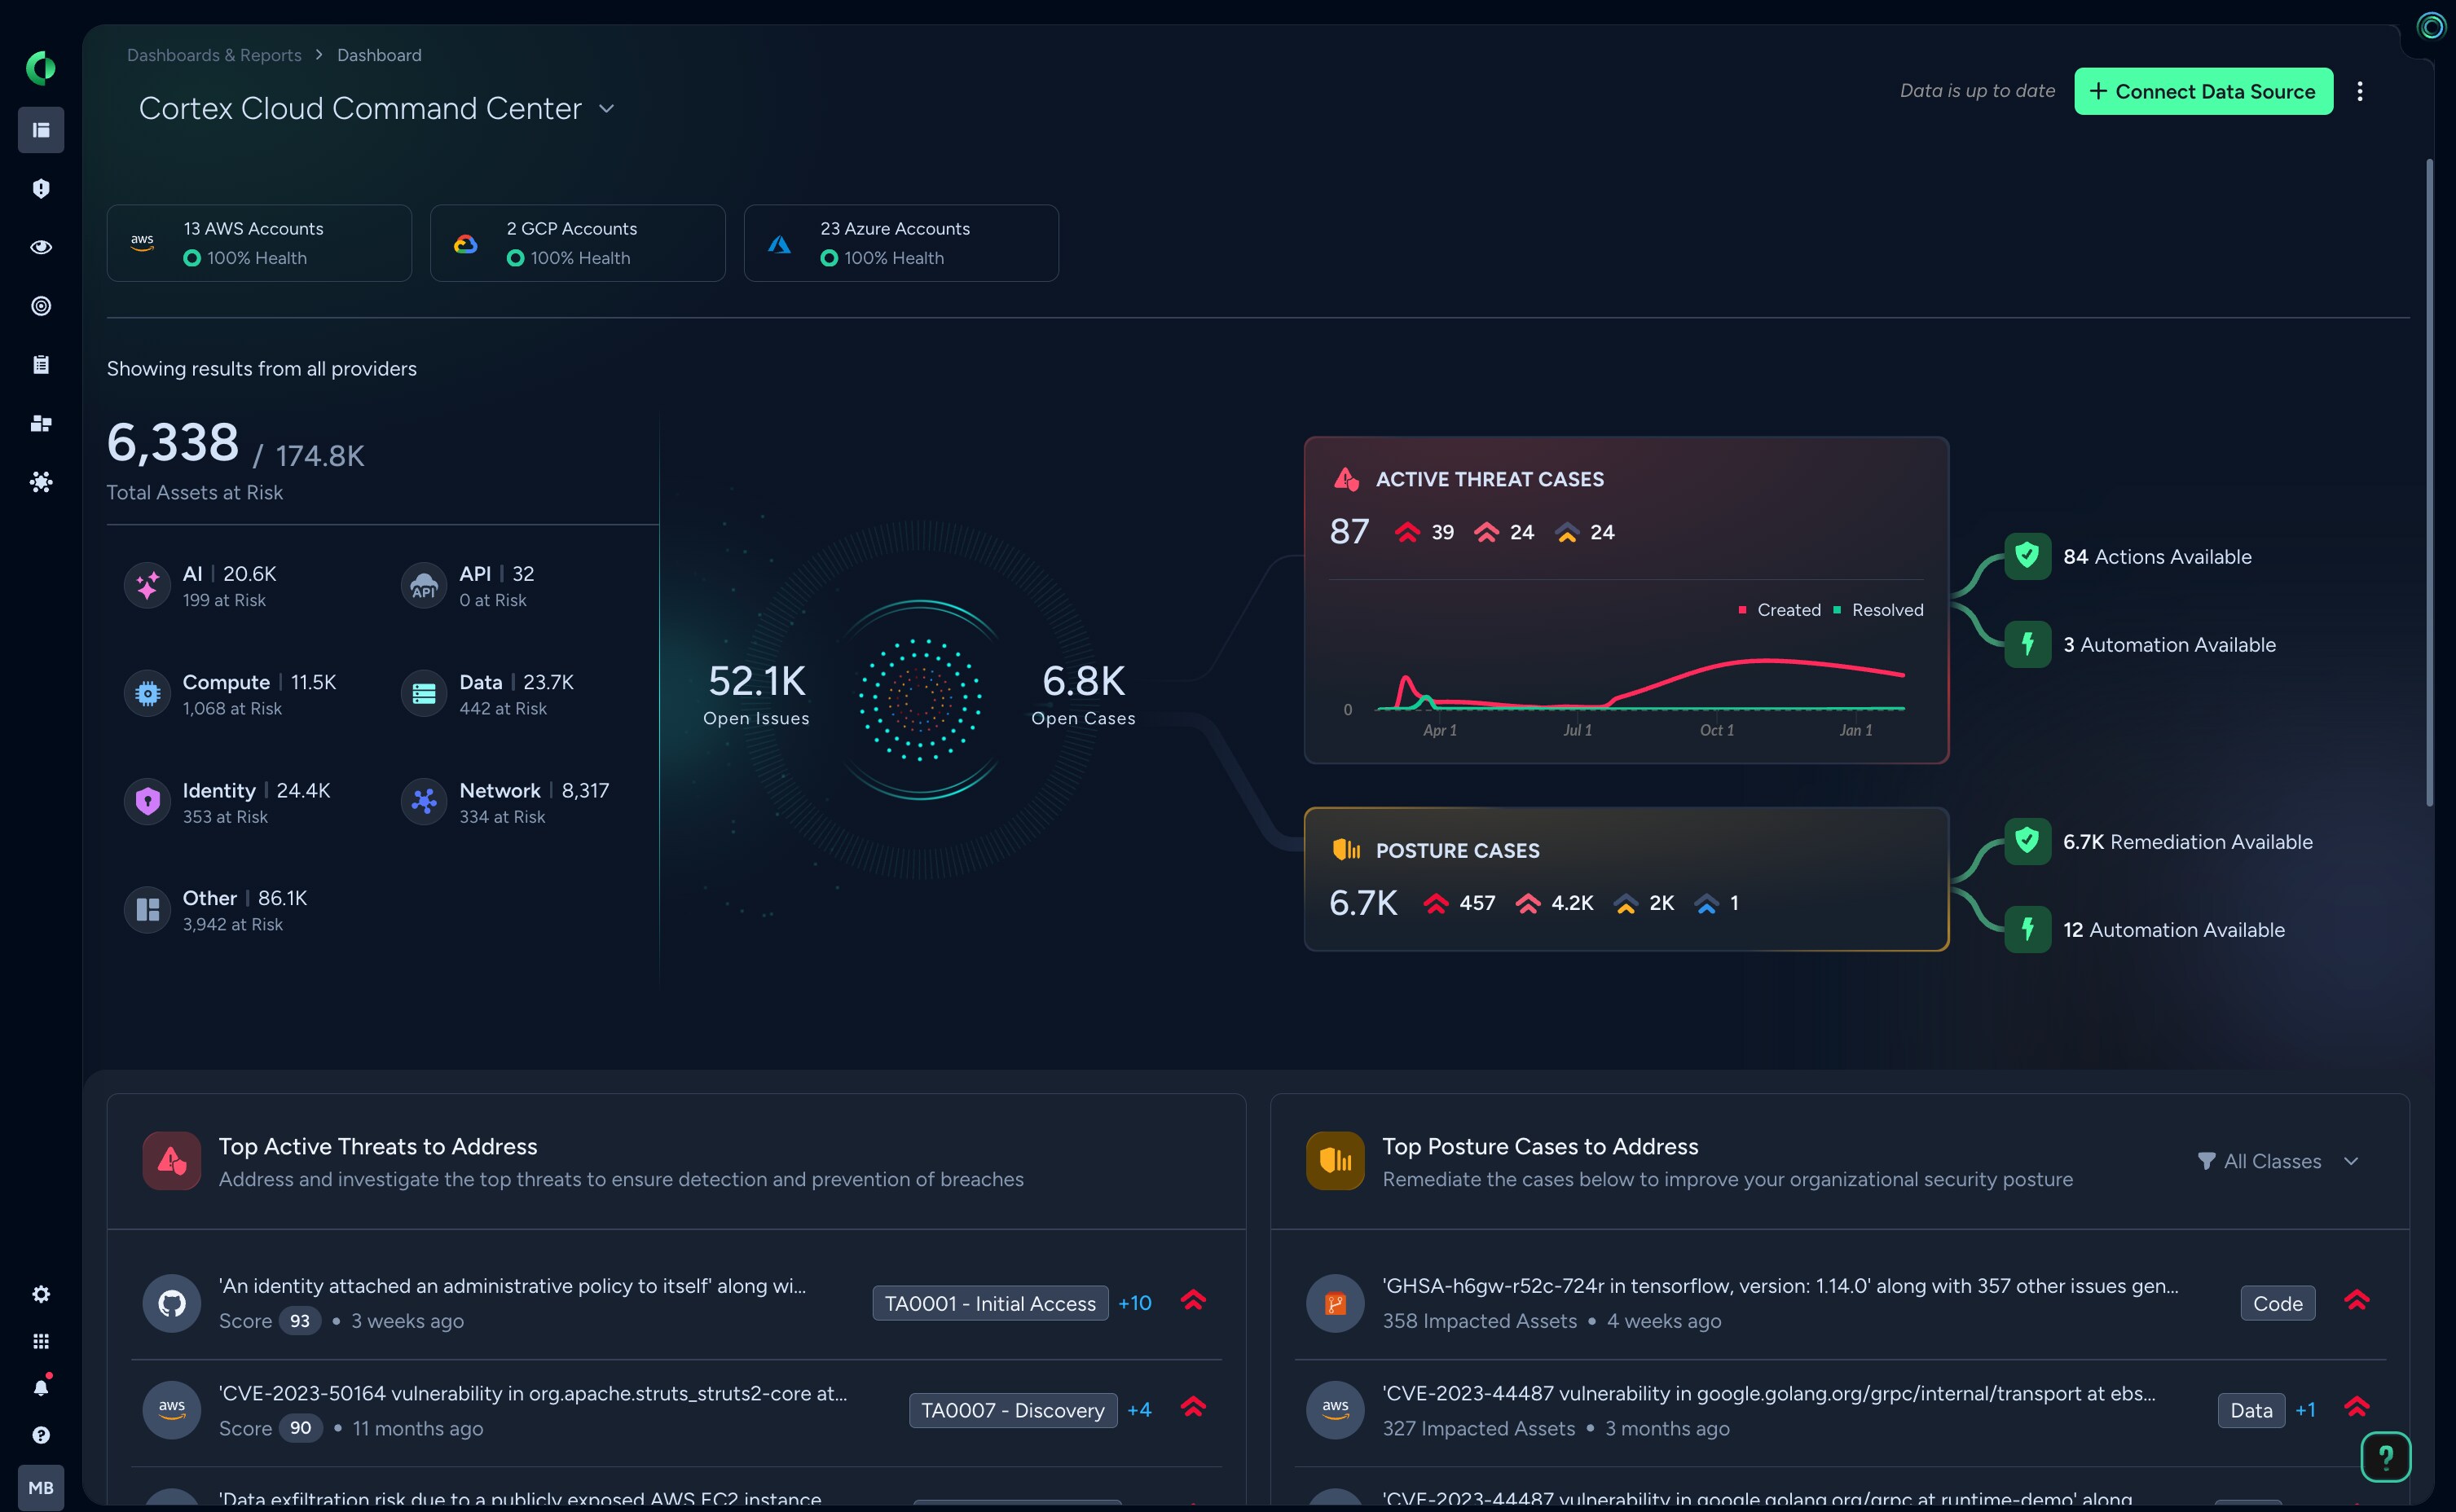Click the Identity assets shield icon
The image size is (2456, 1512).
click(147, 801)
